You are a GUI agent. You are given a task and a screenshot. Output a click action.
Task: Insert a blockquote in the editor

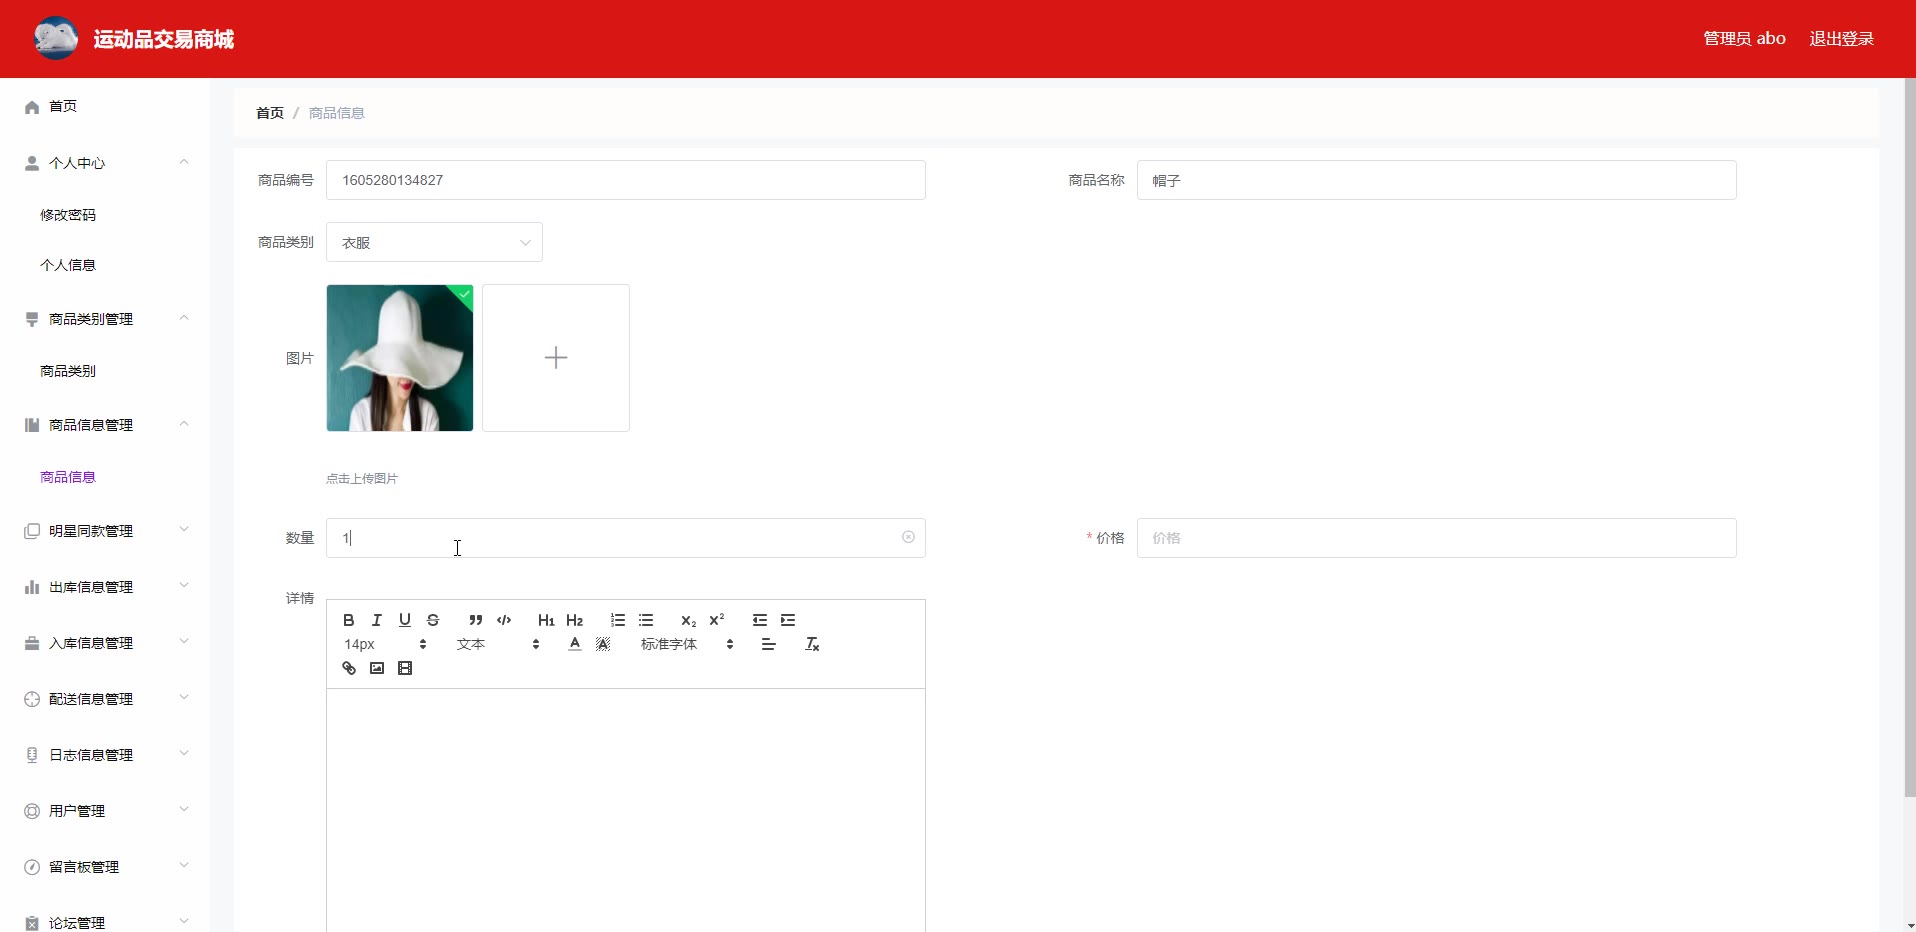[x=476, y=620]
